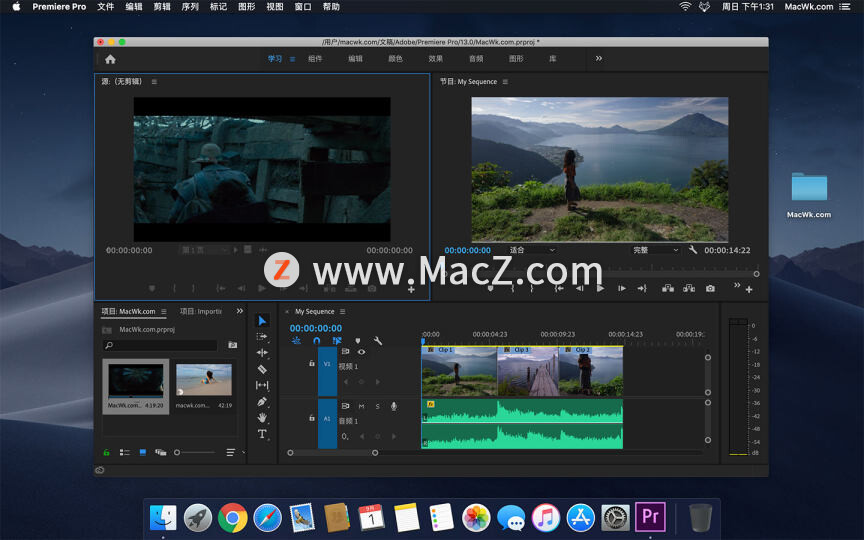Select the beach clip thumbnail in Project
The width and height of the screenshot is (864, 540).
click(x=204, y=380)
